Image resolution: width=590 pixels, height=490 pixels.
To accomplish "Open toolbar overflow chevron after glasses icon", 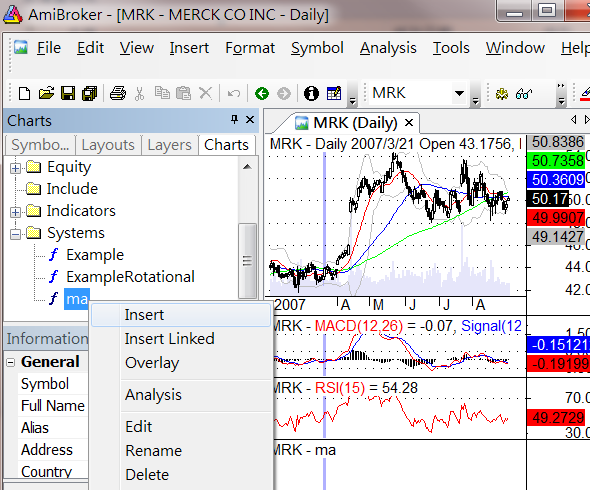I will coord(561,93).
